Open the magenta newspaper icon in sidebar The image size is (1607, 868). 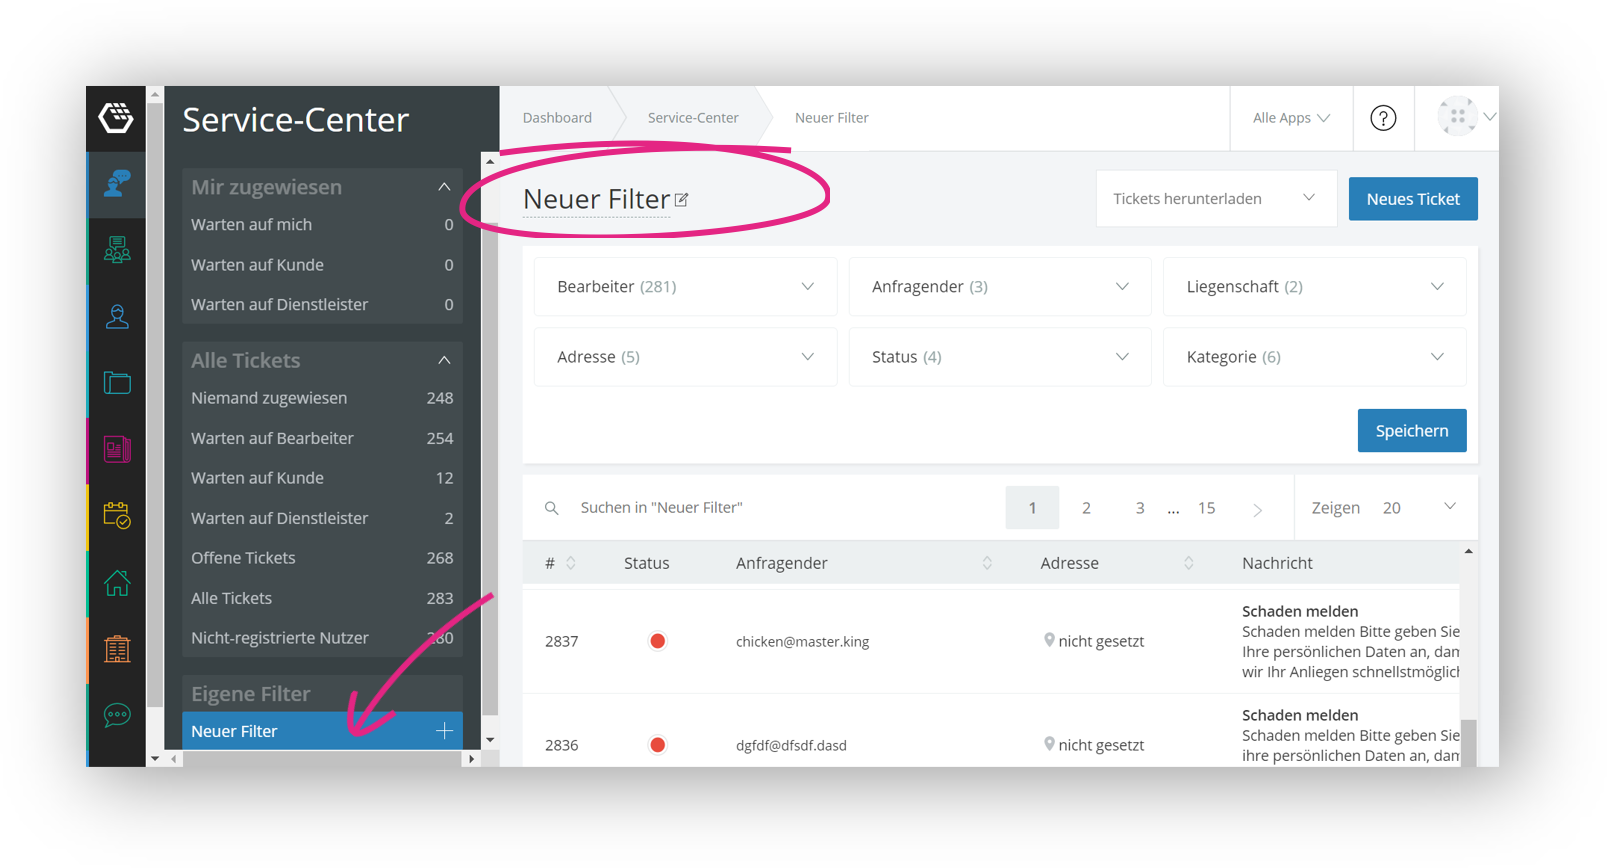(117, 449)
